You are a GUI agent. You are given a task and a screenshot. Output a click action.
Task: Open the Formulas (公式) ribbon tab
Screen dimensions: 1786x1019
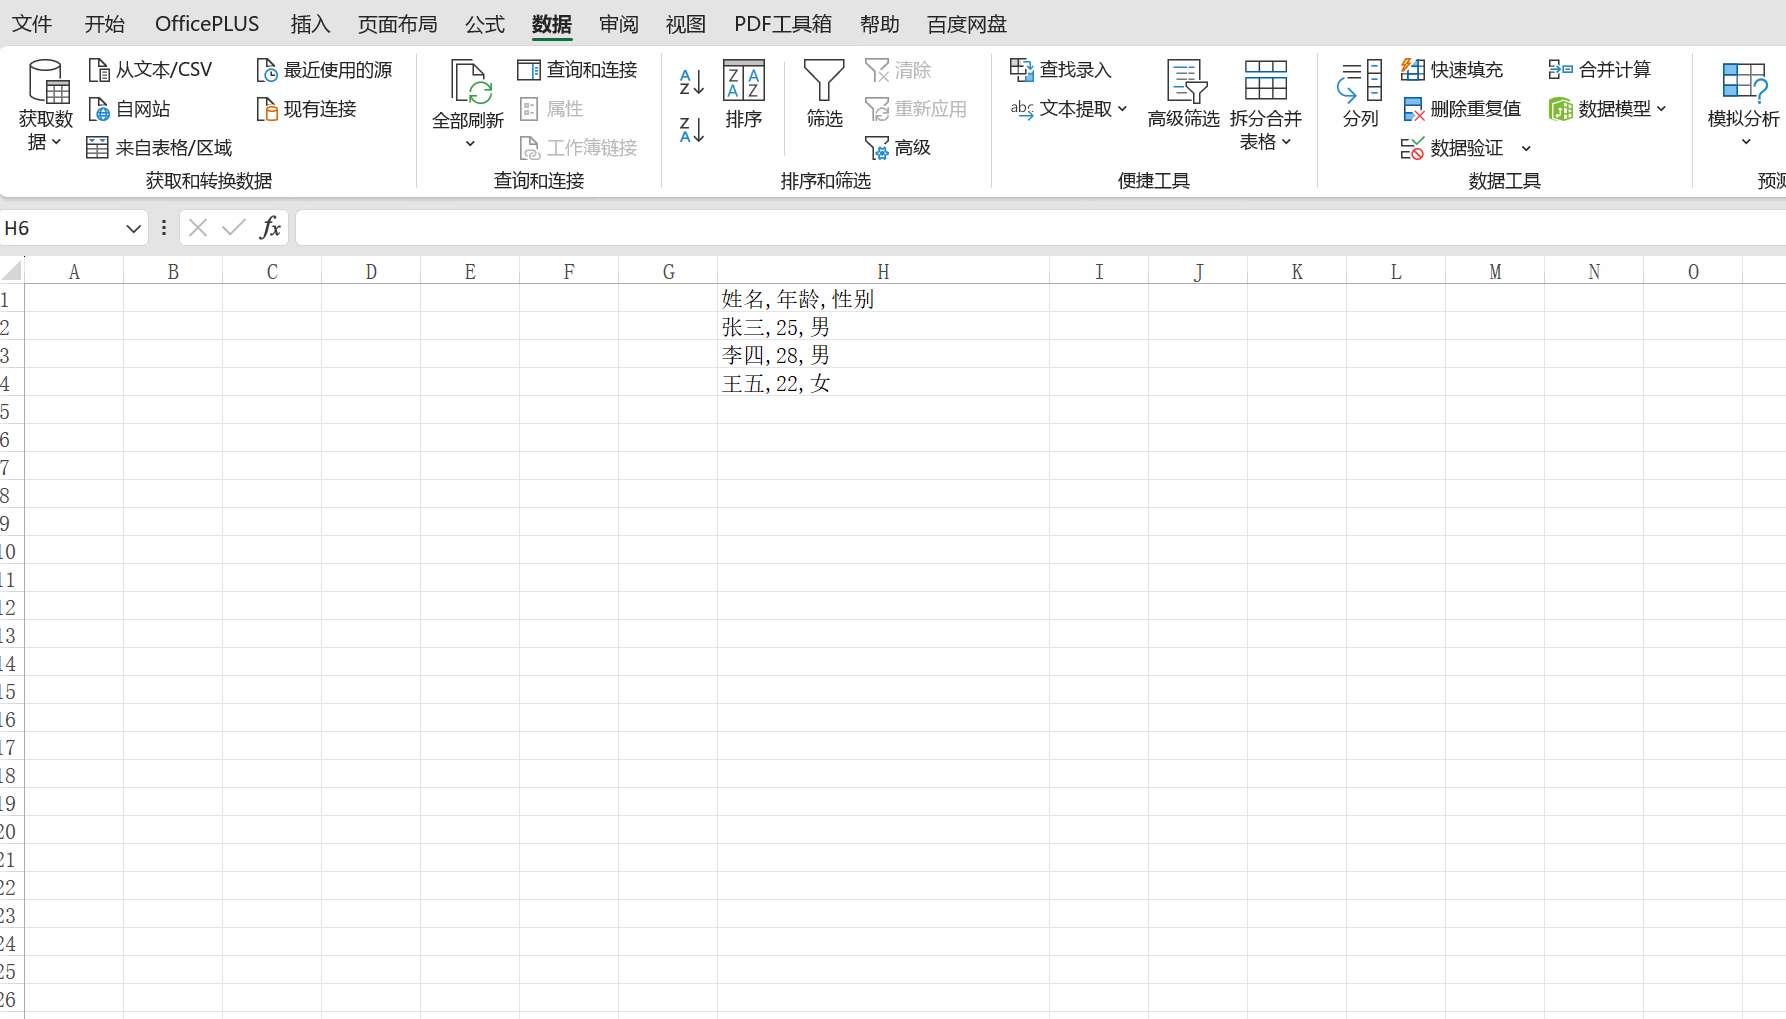click(x=485, y=24)
